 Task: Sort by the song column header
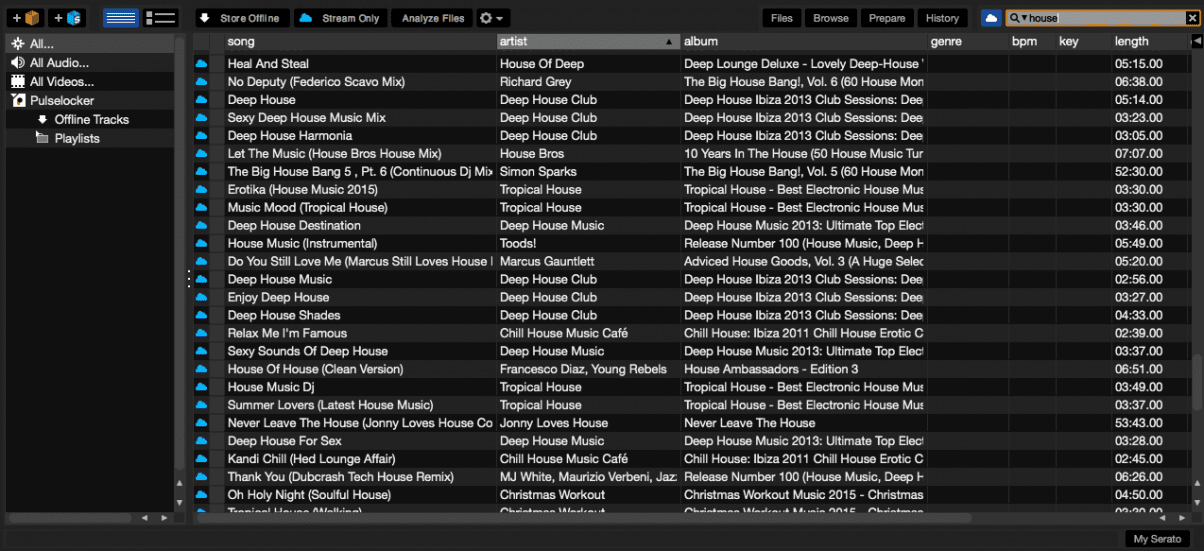[x=360, y=41]
